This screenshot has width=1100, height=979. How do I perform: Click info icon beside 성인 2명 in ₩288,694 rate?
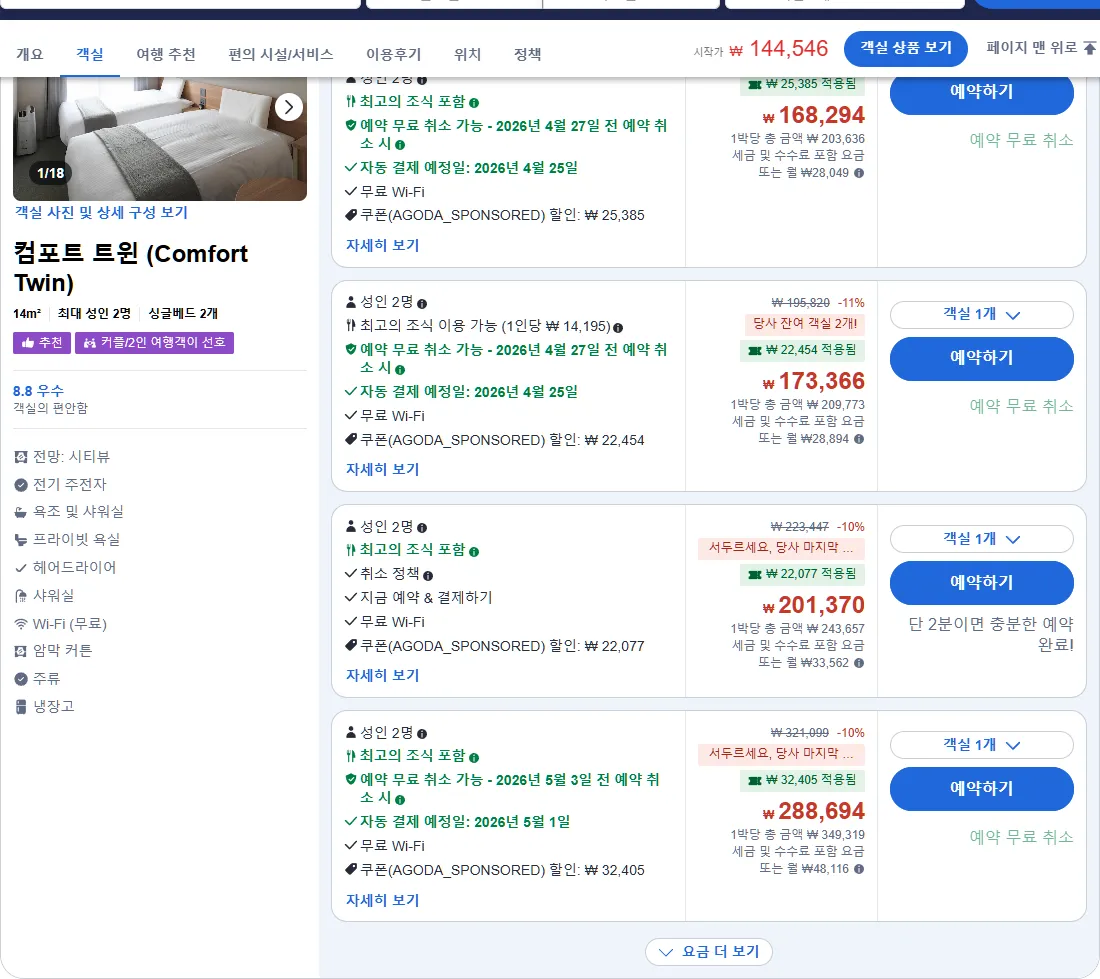pyautogui.click(x=422, y=734)
